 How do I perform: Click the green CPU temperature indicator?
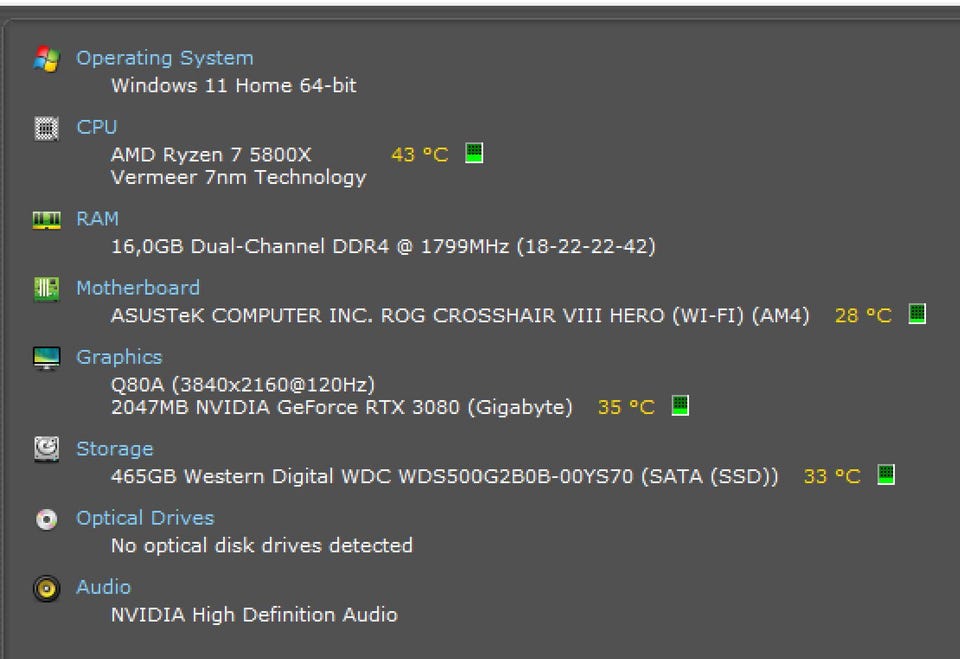tap(474, 153)
